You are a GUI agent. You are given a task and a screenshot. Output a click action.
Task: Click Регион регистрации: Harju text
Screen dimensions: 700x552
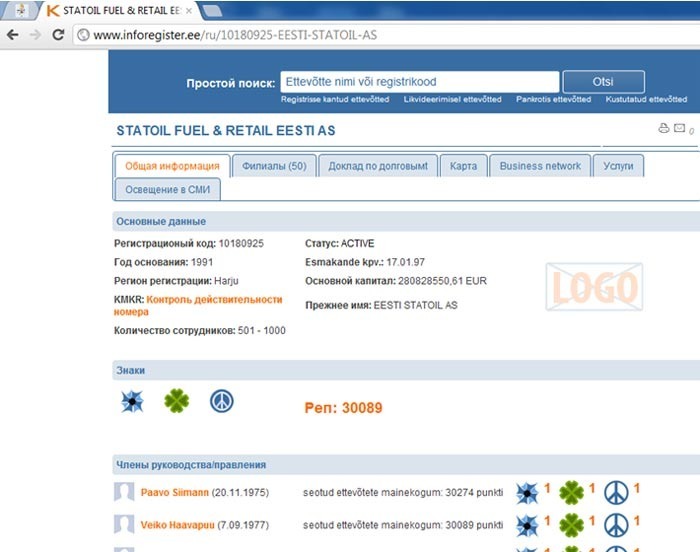coord(176,281)
